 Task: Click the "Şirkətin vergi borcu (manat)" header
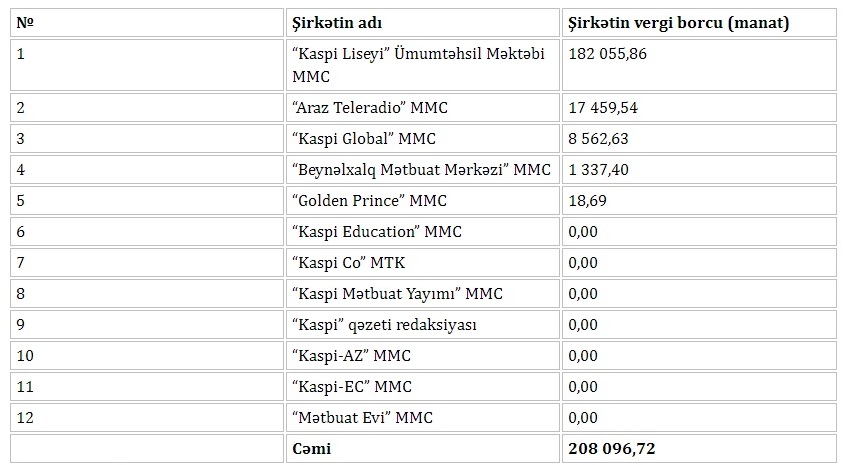(678, 23)
